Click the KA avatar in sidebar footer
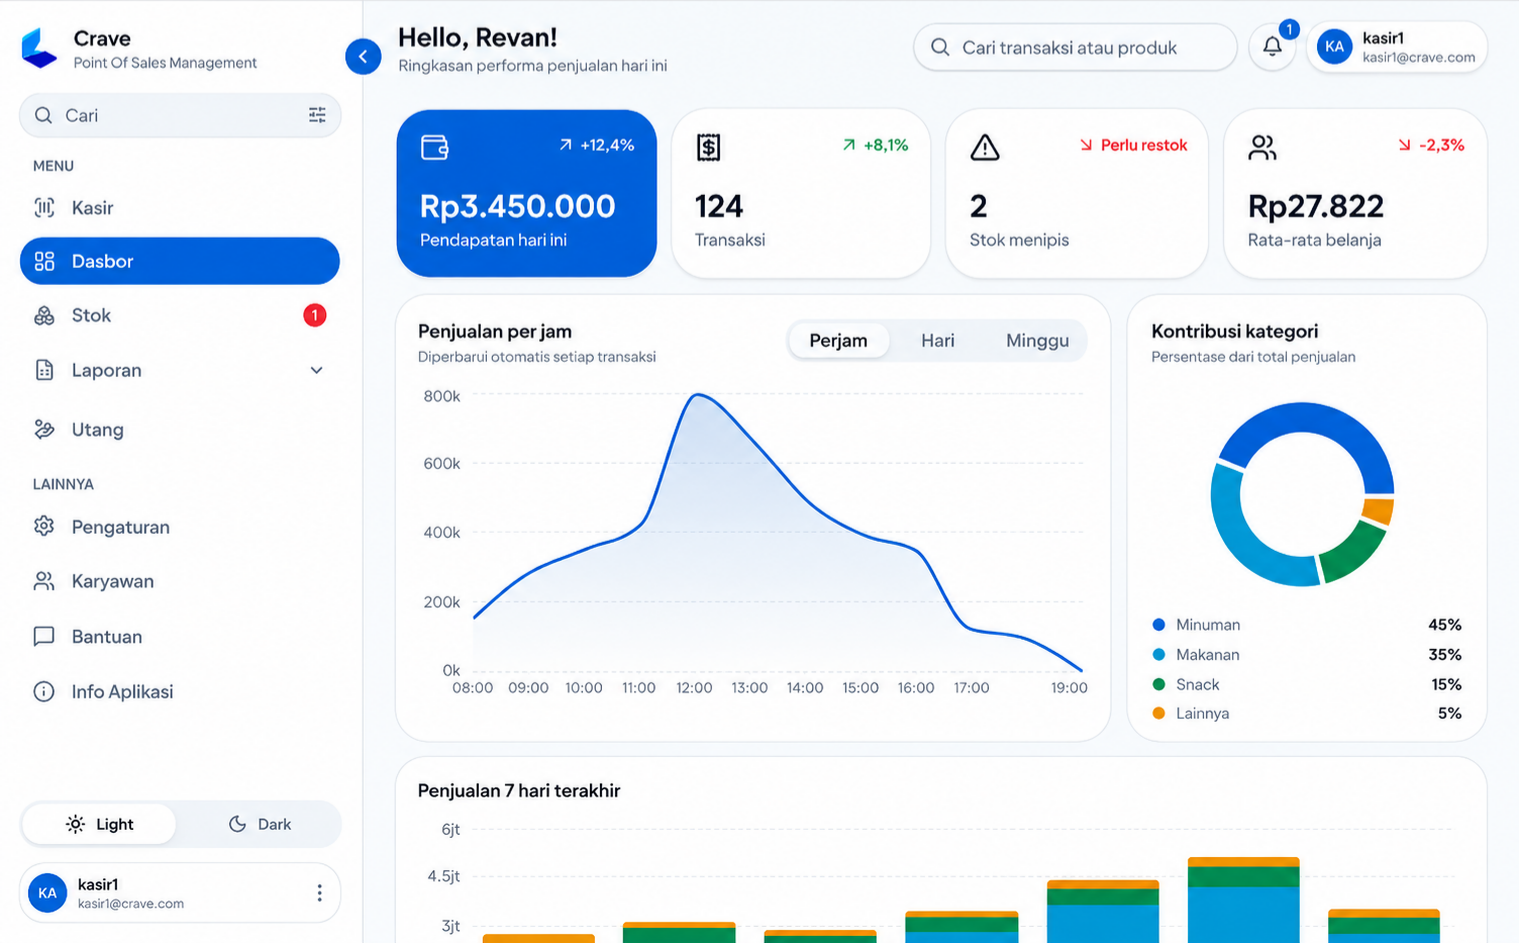The height and width of the screenshot is (943, 1519). pyautogui.click(x=47, y=893)
